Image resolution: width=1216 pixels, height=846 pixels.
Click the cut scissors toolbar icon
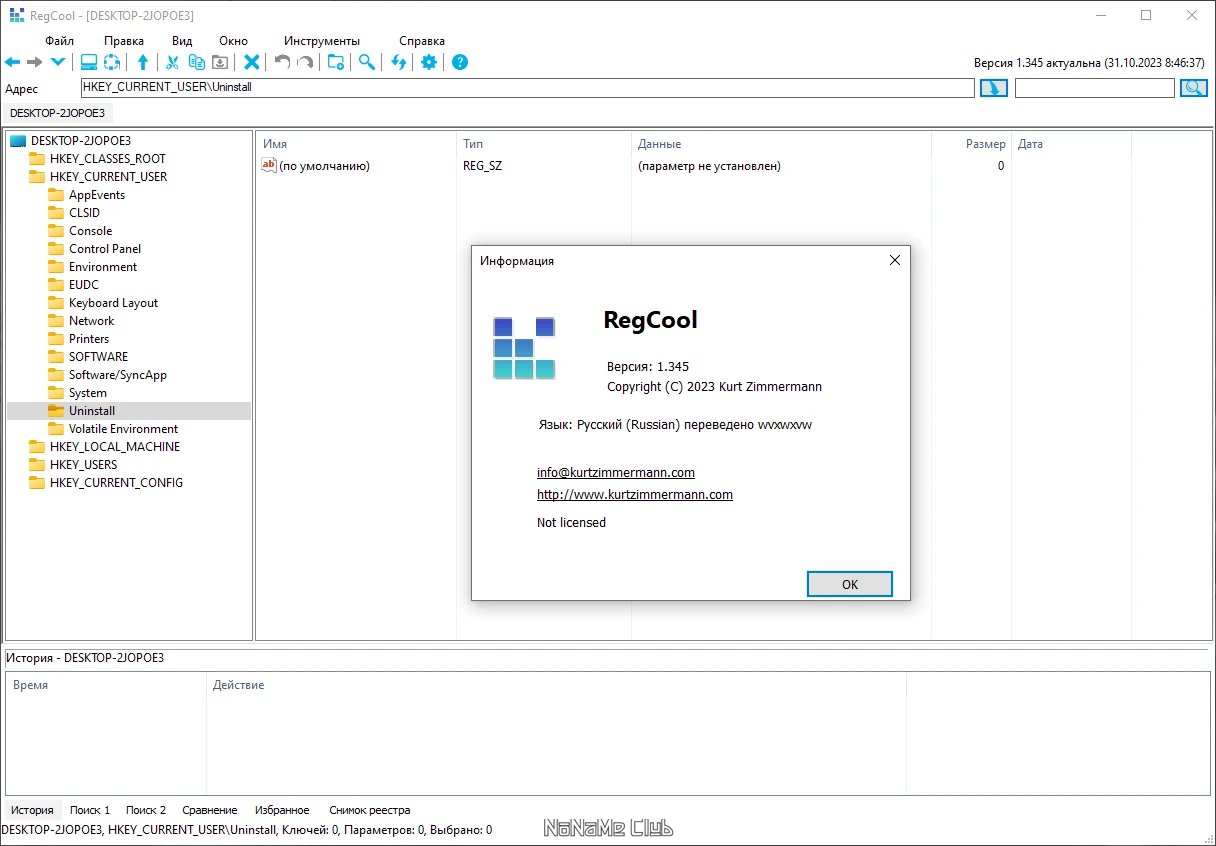coord(172,62)
